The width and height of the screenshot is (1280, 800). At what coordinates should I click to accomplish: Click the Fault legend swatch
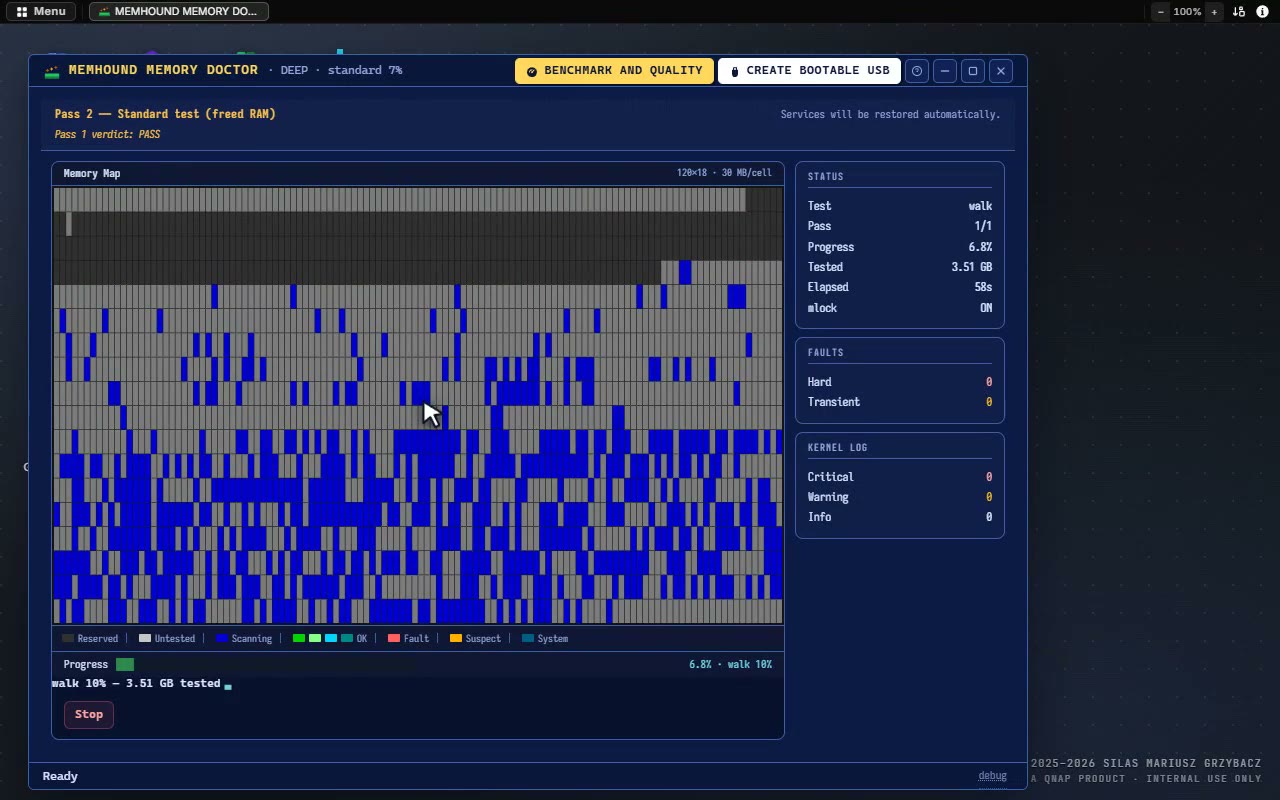[x=394, y=638]
